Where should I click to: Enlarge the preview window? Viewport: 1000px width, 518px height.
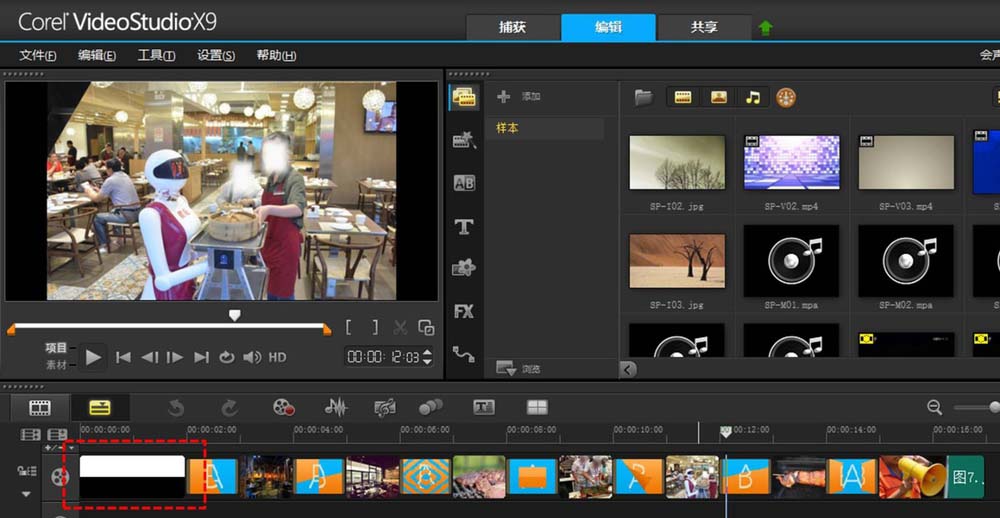pos(426,328)
